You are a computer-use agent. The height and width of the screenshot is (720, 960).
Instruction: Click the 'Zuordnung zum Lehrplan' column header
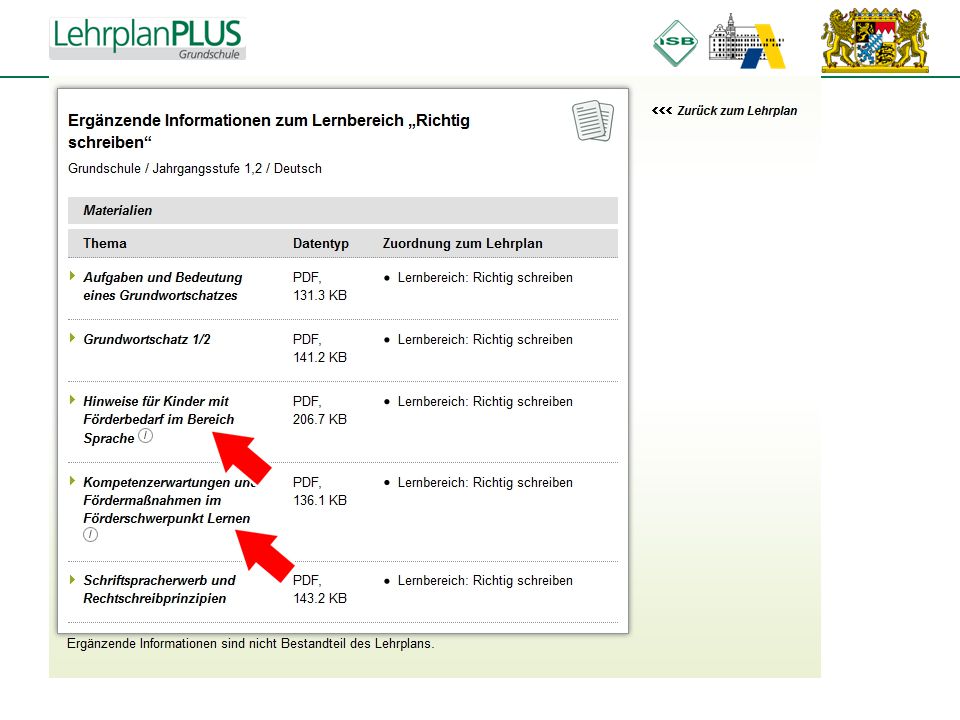point(463,244)
